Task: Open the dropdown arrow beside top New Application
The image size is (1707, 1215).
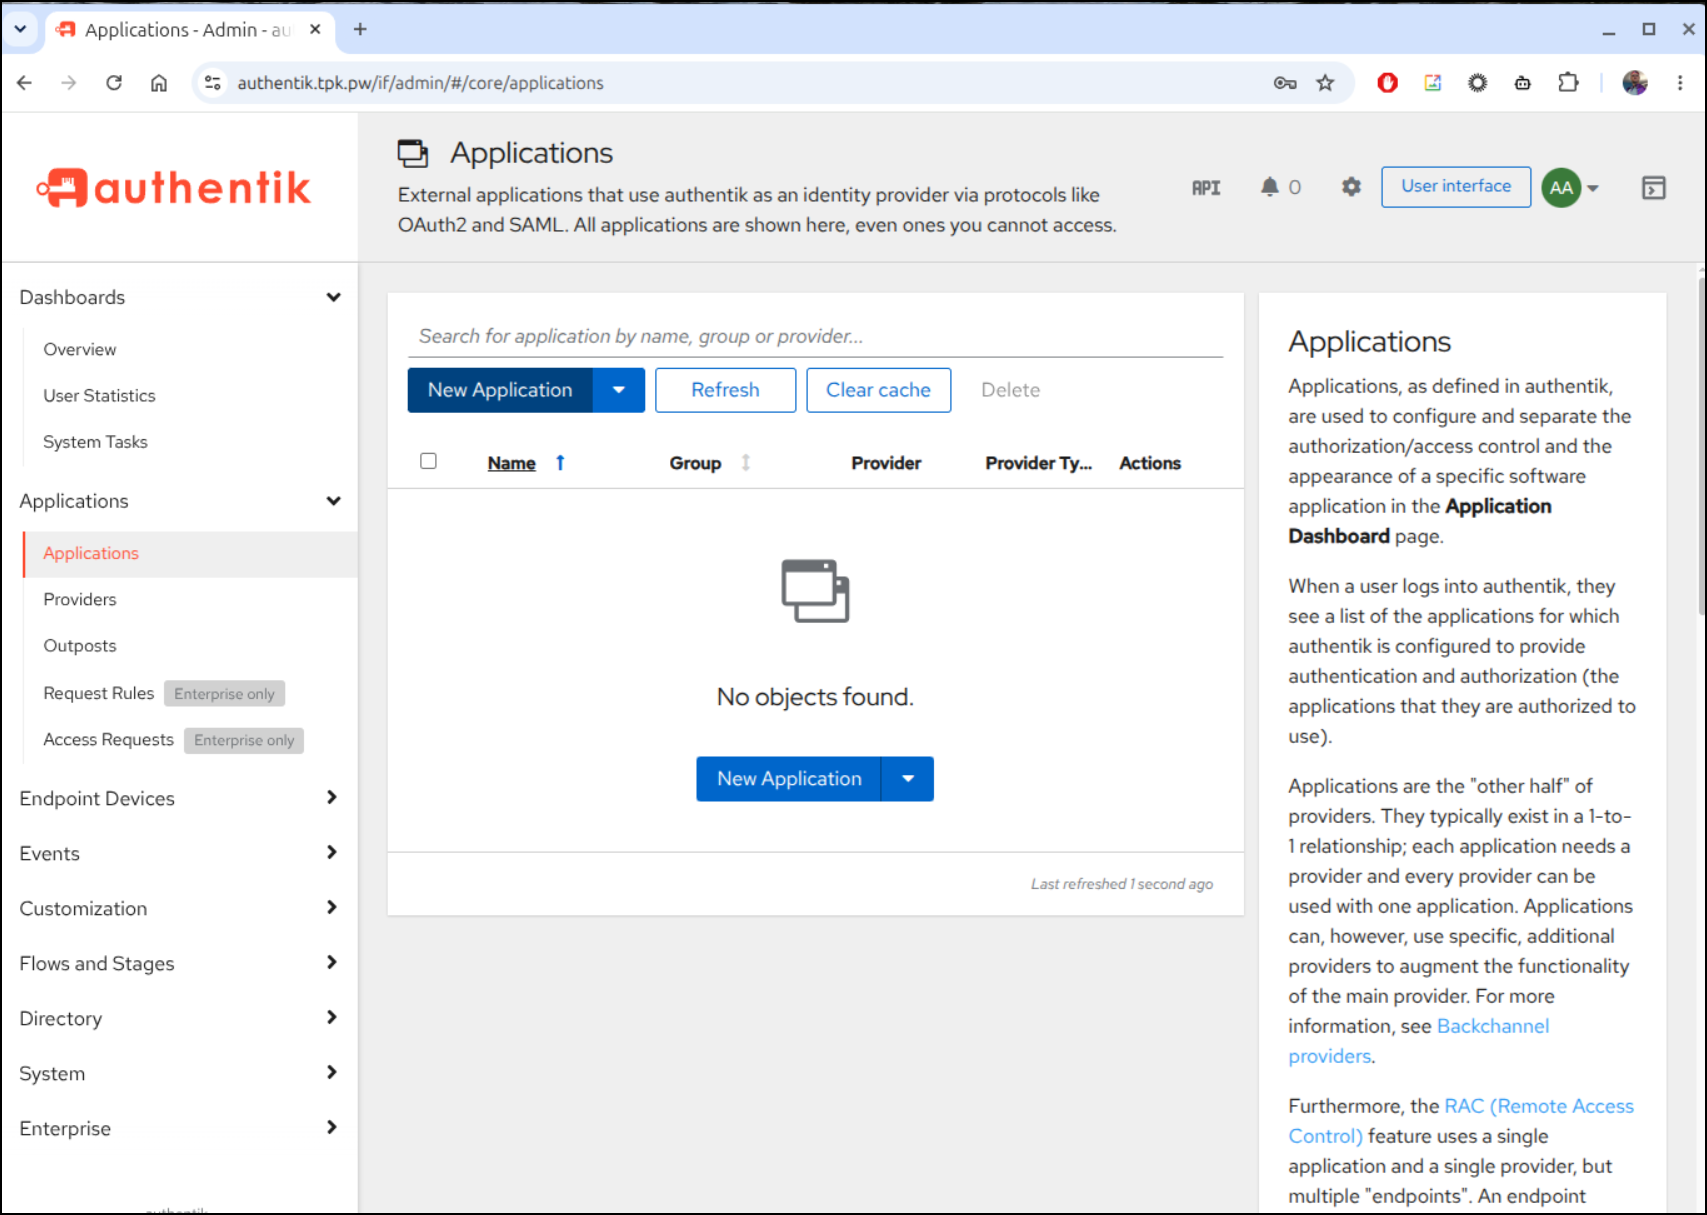Action: [x=619, y=390]
